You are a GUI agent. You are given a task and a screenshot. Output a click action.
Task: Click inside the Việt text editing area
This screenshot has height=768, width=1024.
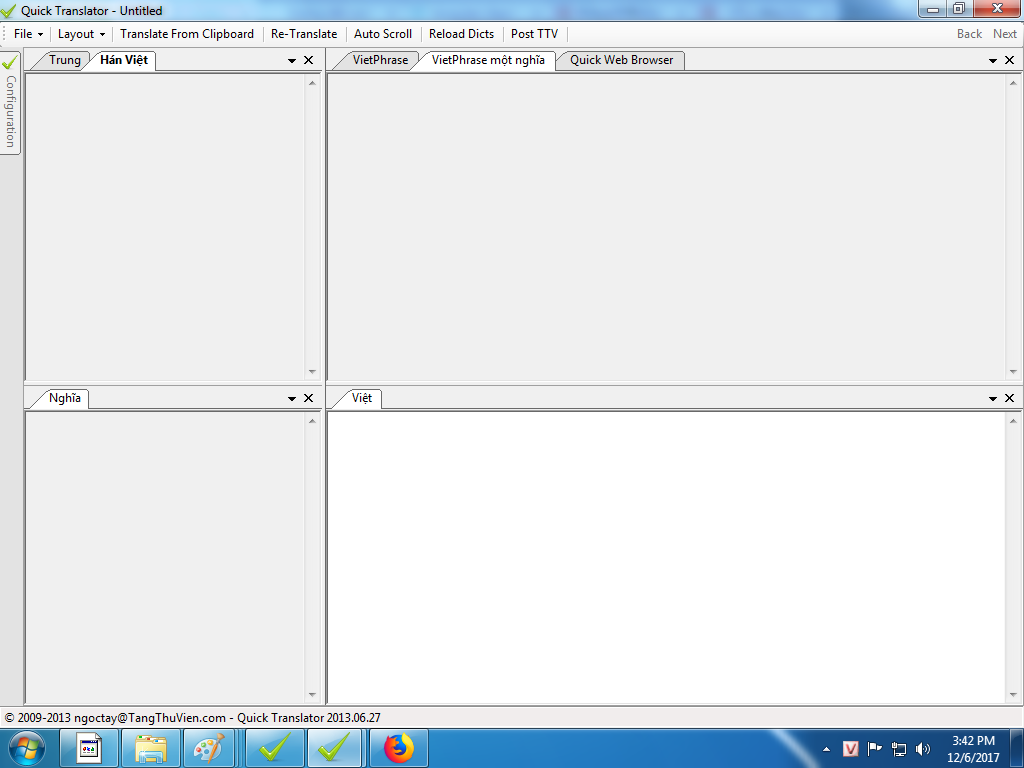(x=665, y=555)
